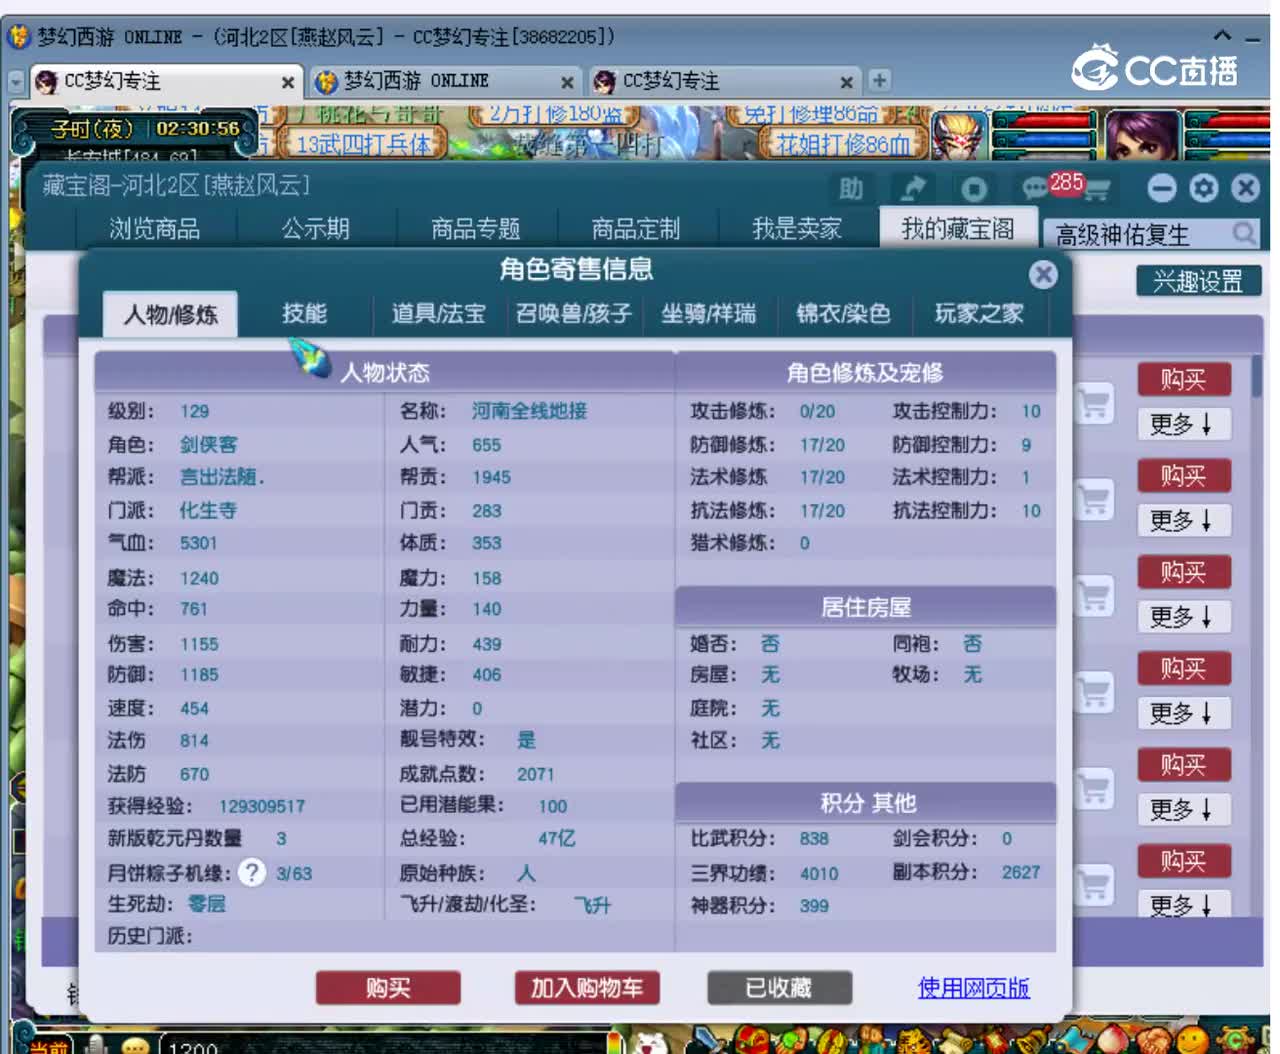Open the 坐骑/祥瑞 tab
This screenshot has height=1054, width=1280.
pyautogui.click(x=708, y=313)
